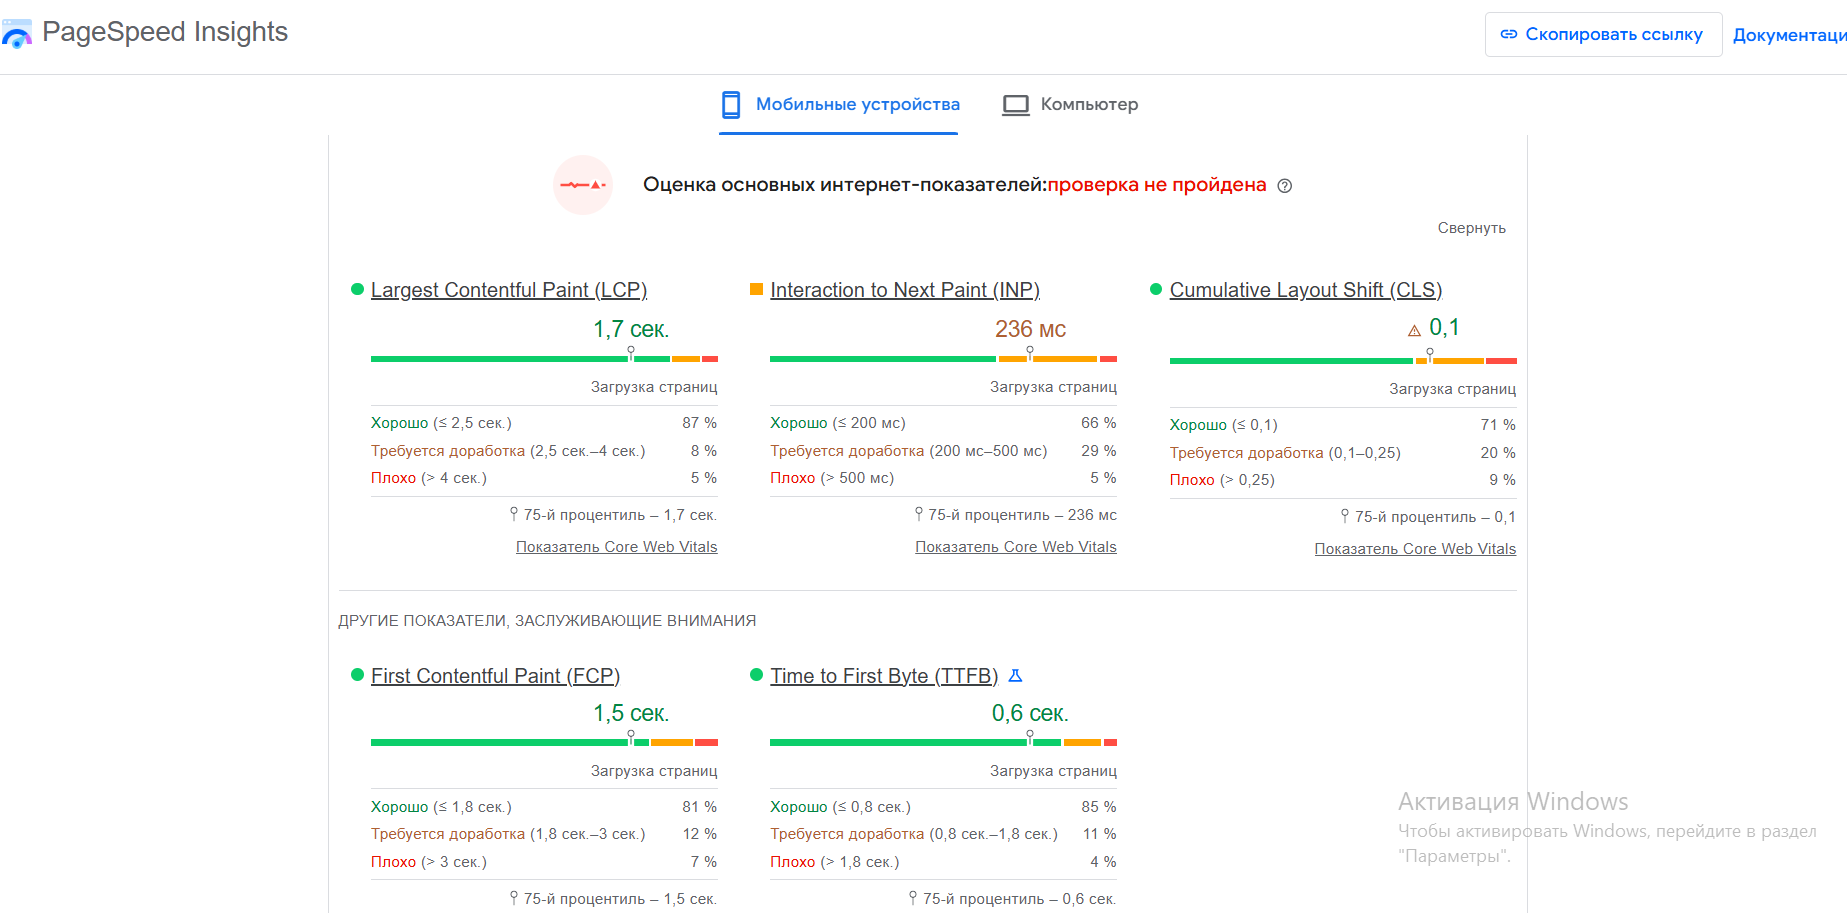Click the green status dot beside LCP

tap(357, 289)
